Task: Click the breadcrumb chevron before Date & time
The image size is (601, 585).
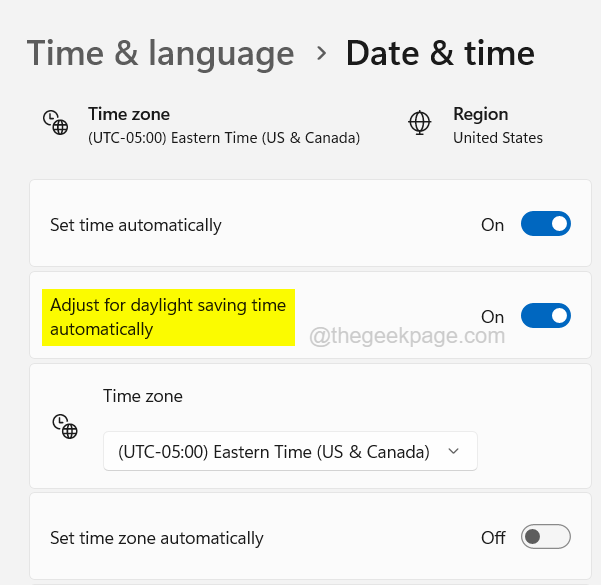Action: (x=321, y=52)
